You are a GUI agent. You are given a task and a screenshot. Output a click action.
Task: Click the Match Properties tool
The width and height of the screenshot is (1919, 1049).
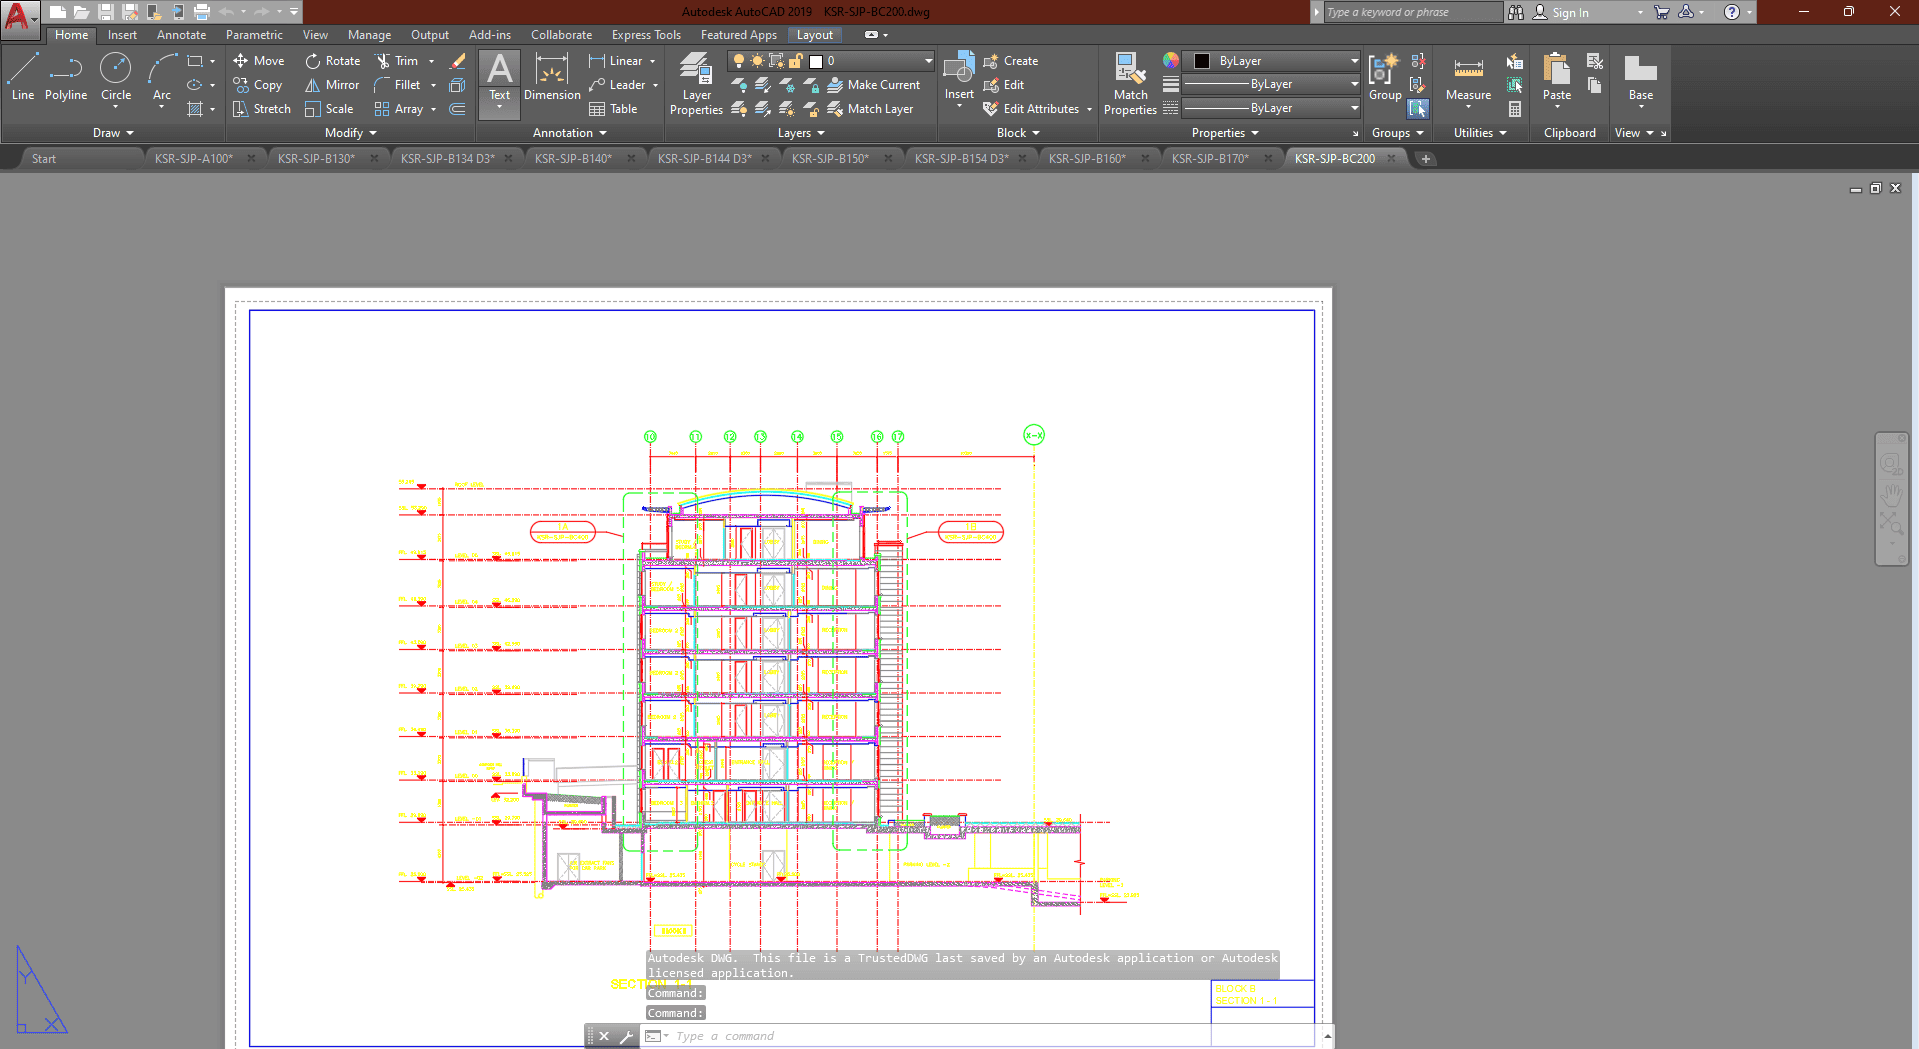[x=1130, y=83]
